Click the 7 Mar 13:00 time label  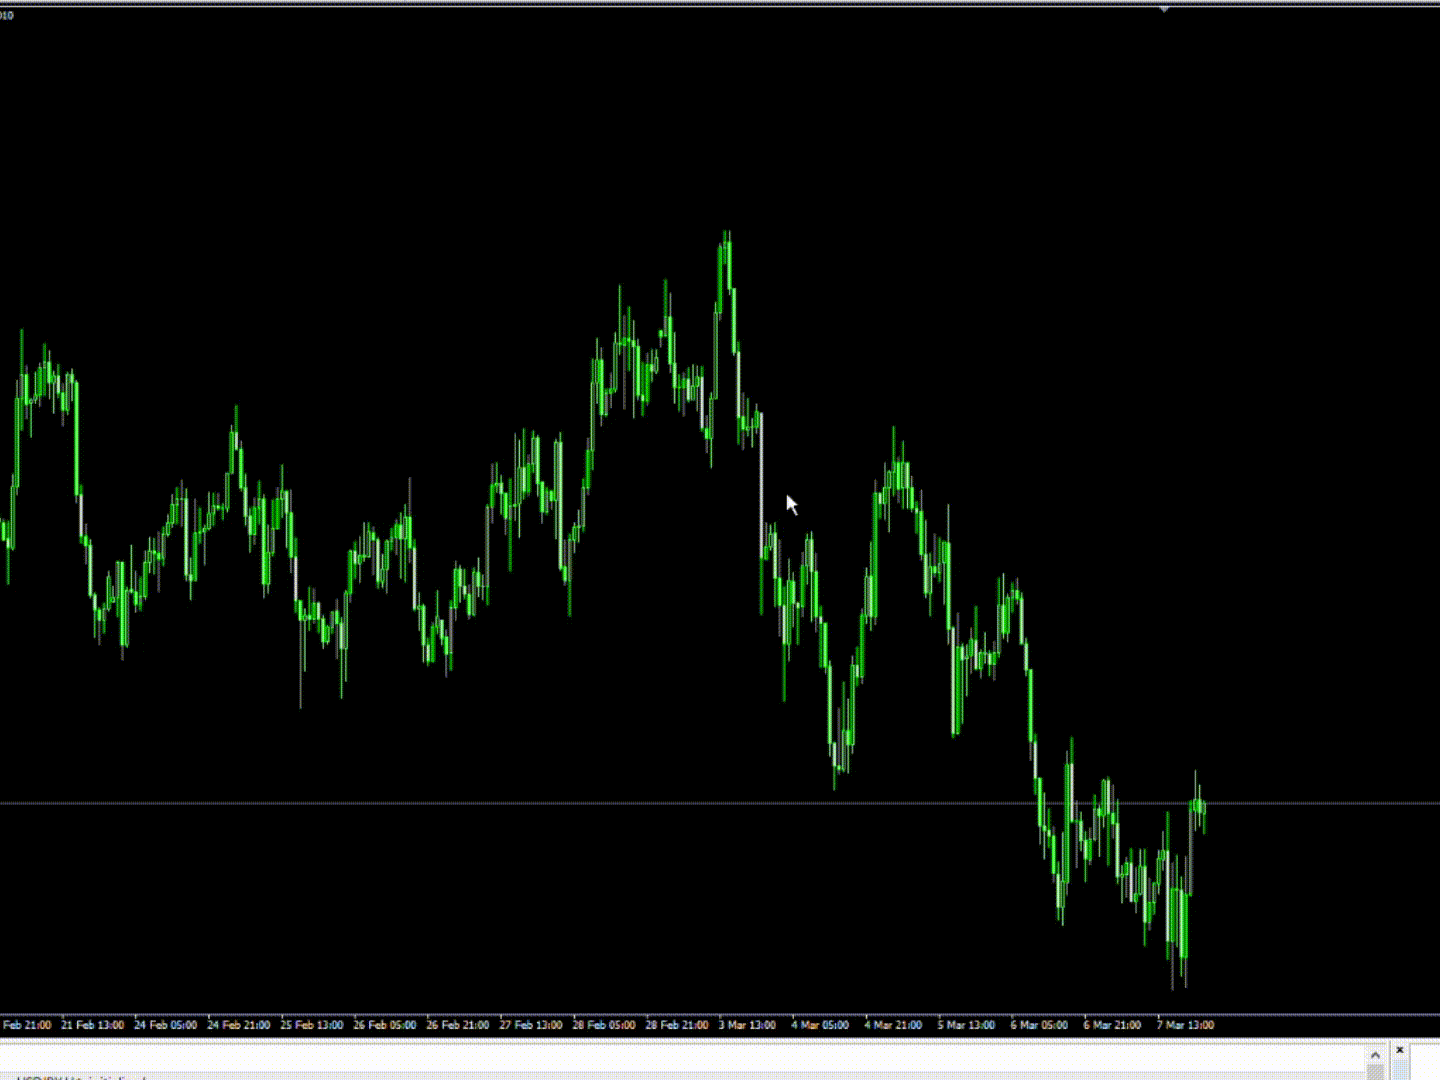pyautogui.click(x=1185, y=1025)
